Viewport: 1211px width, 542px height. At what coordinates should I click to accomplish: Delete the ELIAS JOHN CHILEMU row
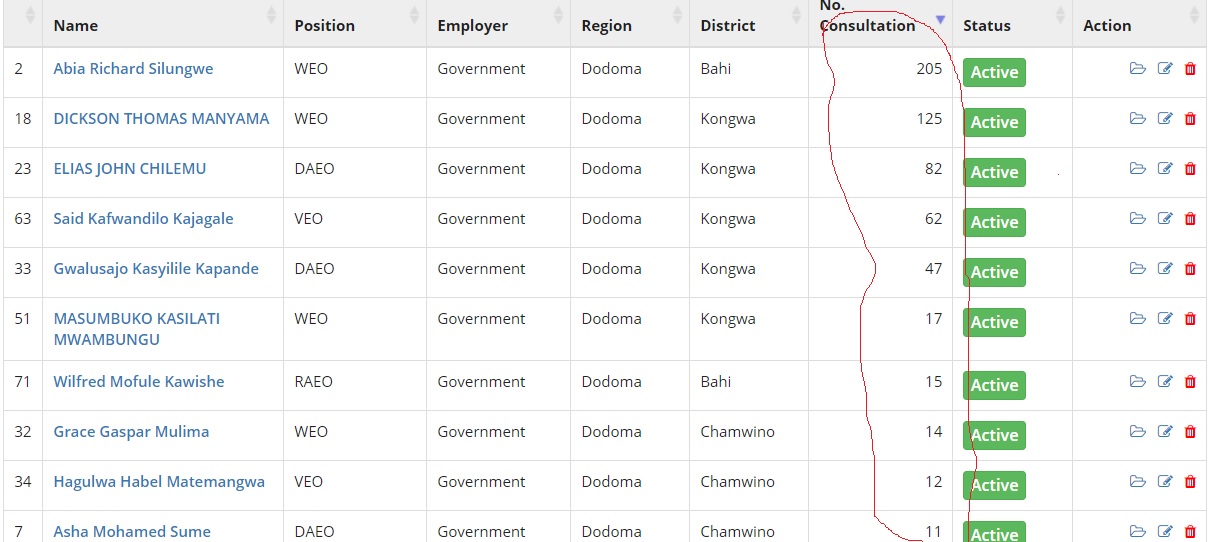click(1190, 169)
